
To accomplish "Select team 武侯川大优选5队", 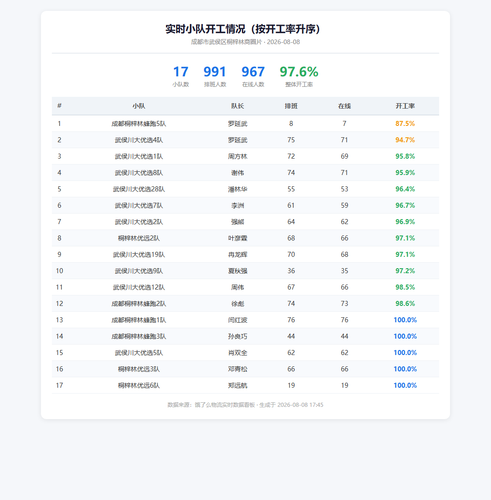I will click(x=139, y=352).
